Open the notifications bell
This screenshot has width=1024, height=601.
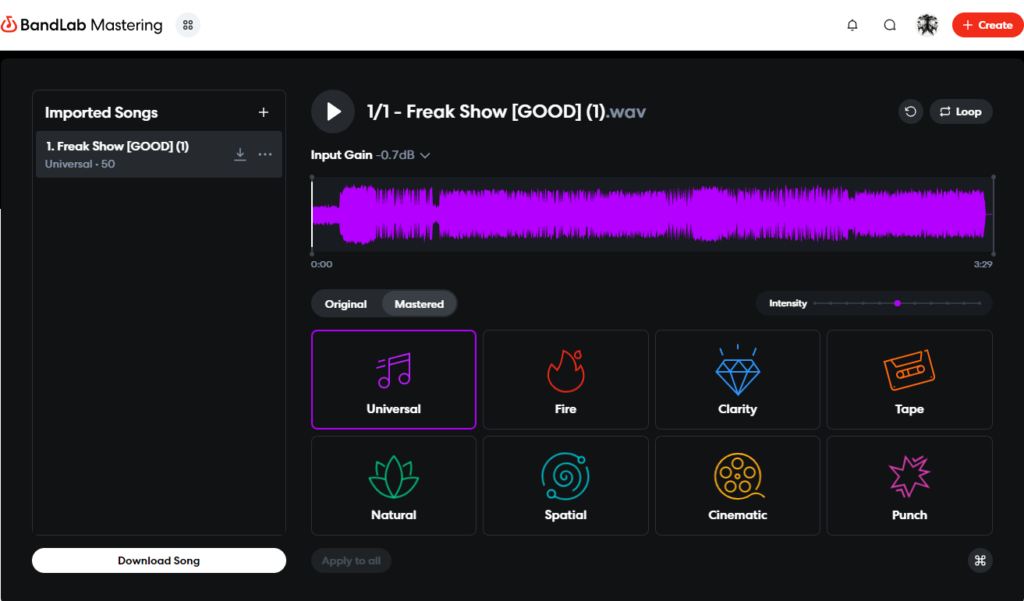tap(852, 25)
